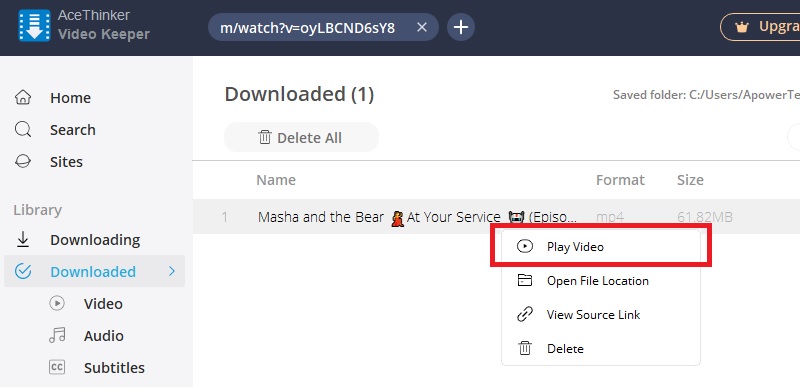Choose Open File Location menu entry
The width and height of the screenshot is (800, 387).
[601, 280]
